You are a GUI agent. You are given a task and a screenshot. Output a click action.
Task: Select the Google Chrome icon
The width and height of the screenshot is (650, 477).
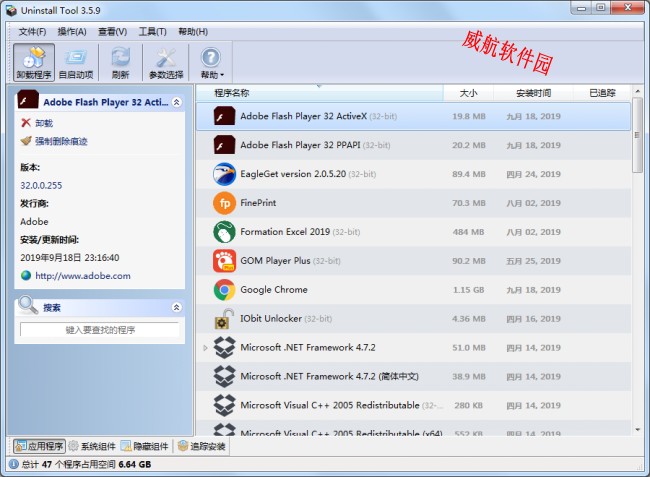click(224, 290)
